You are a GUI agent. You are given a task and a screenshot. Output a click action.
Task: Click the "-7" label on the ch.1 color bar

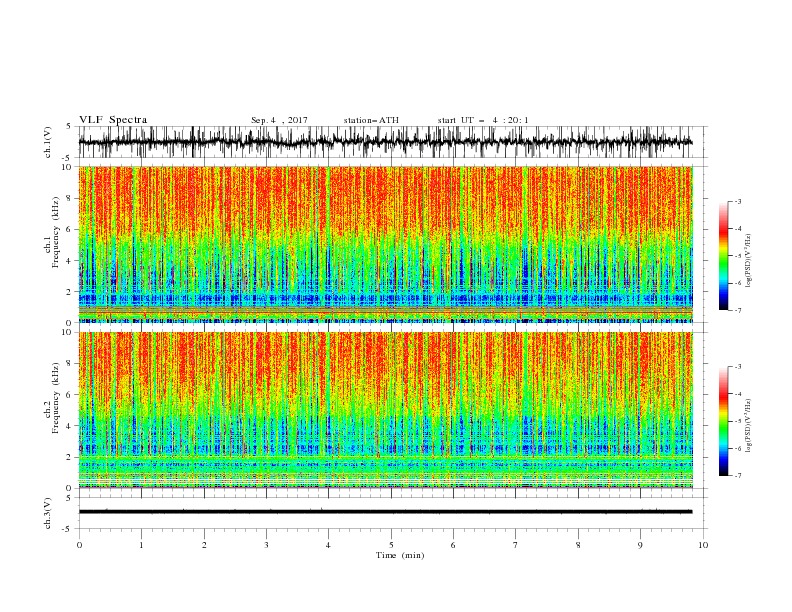click(737, 310)
